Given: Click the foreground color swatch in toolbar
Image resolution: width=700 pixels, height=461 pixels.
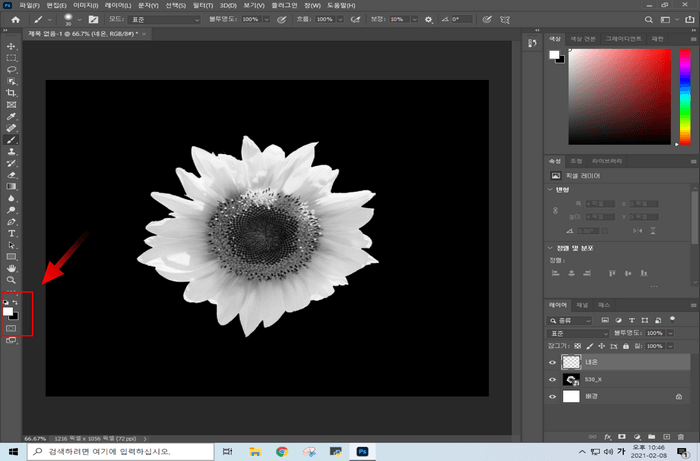Looking at the screenshot, I should click(x=9, y=311).
